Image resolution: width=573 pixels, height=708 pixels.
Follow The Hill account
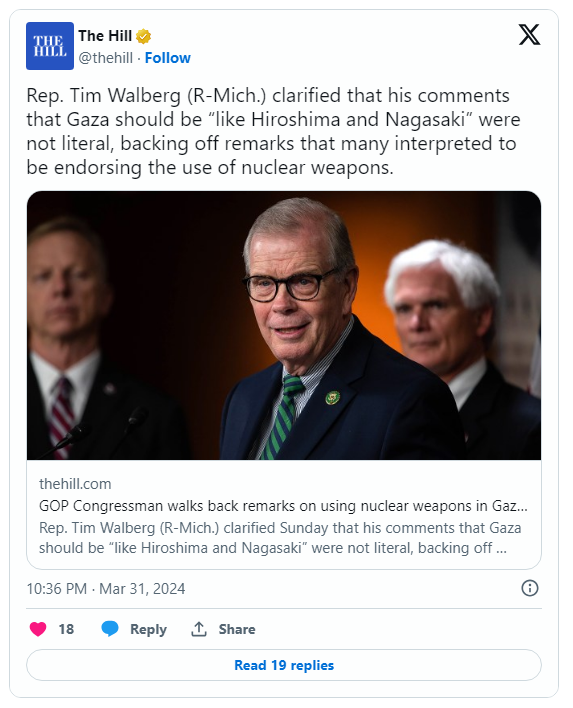click(168, 58)
